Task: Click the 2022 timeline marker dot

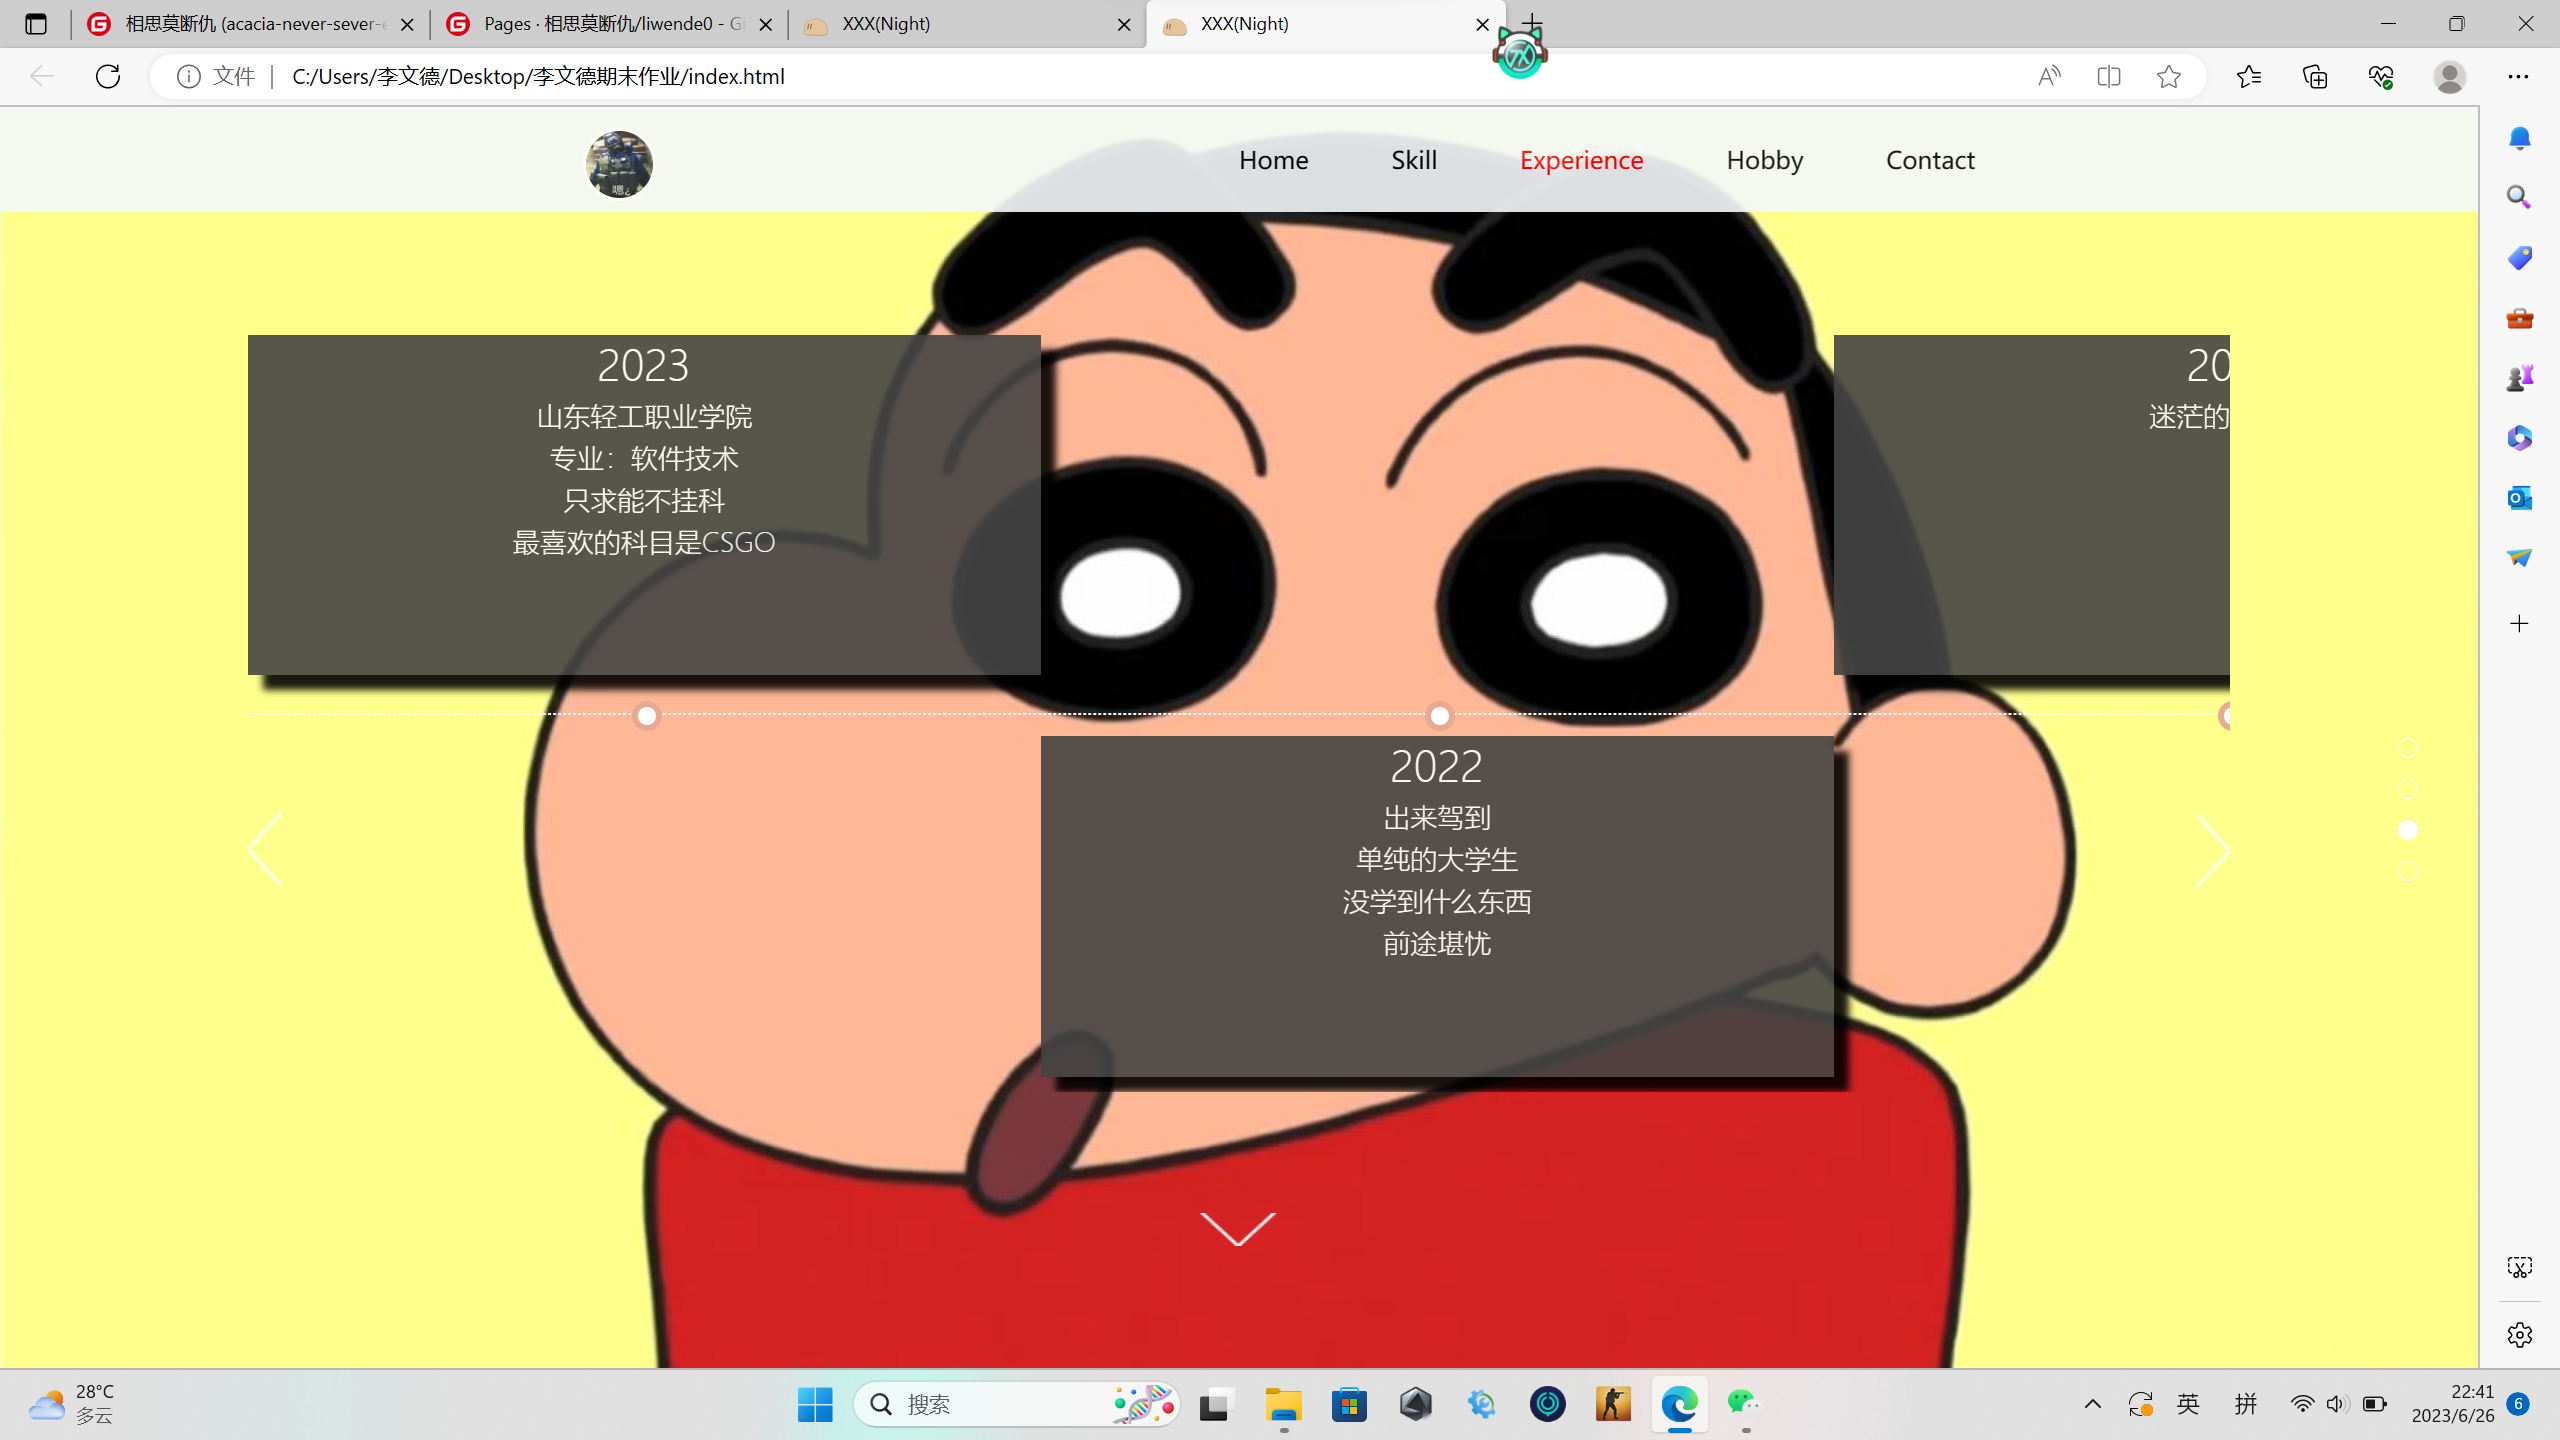Action: click(1439, 716)
